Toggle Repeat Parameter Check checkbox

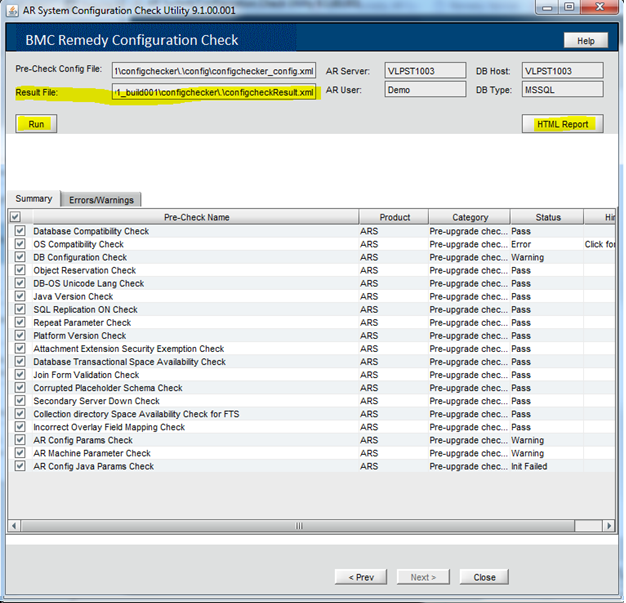click(20, 322)
